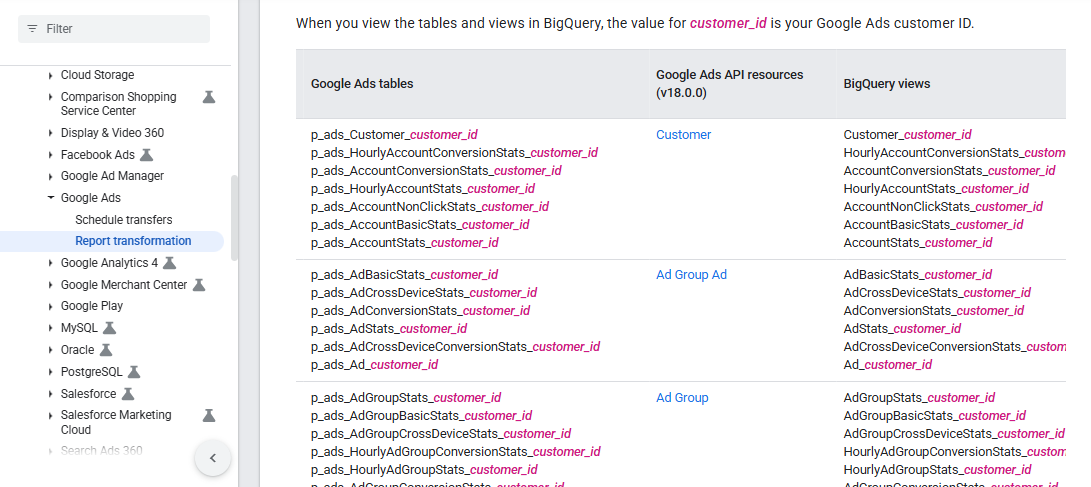
Task: Click the AdConversionStats view name
Action: click(x=934, y=311)
